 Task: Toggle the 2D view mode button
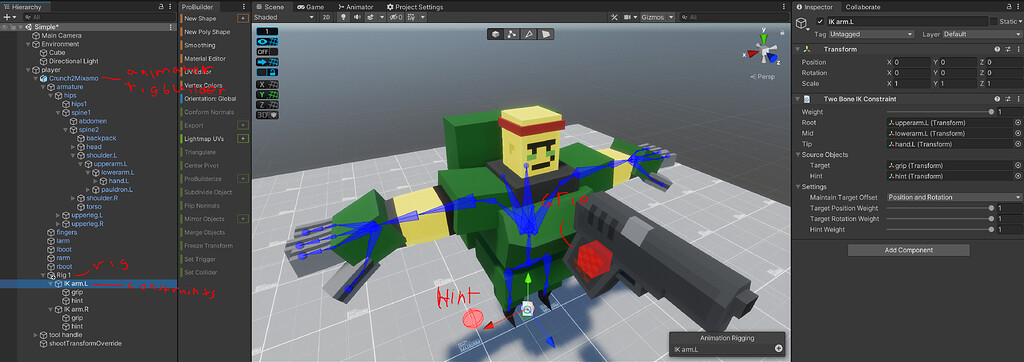click(327, 17)
